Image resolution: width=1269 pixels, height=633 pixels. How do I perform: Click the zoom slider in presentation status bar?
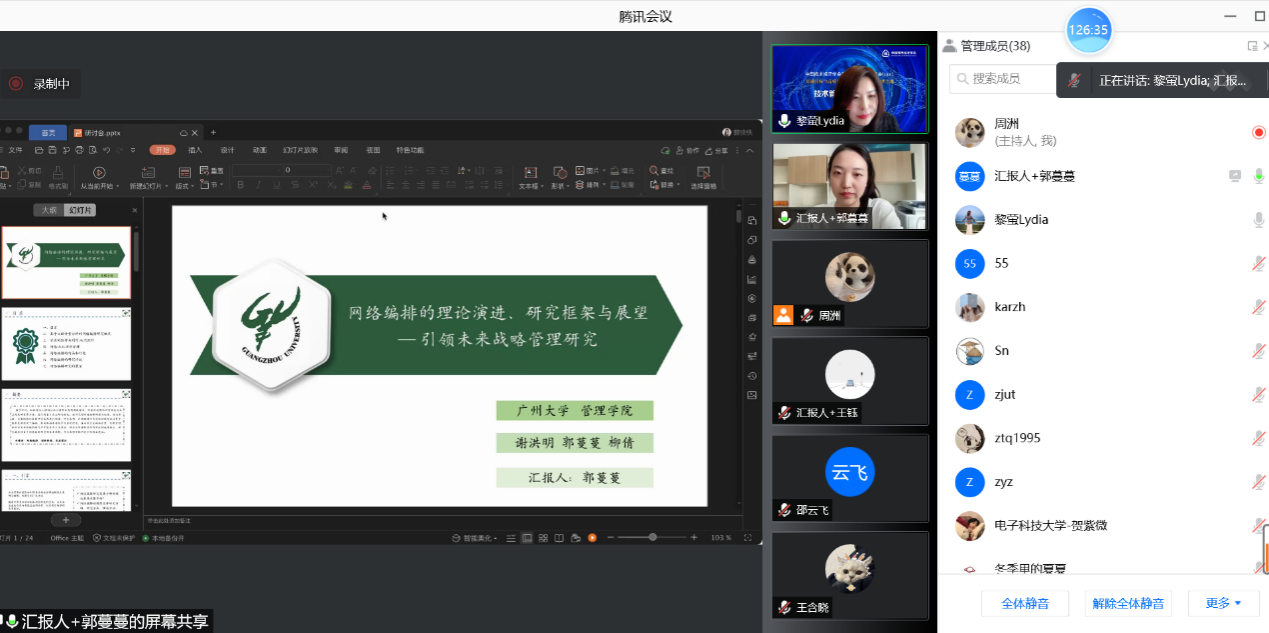tap(652, 537)
